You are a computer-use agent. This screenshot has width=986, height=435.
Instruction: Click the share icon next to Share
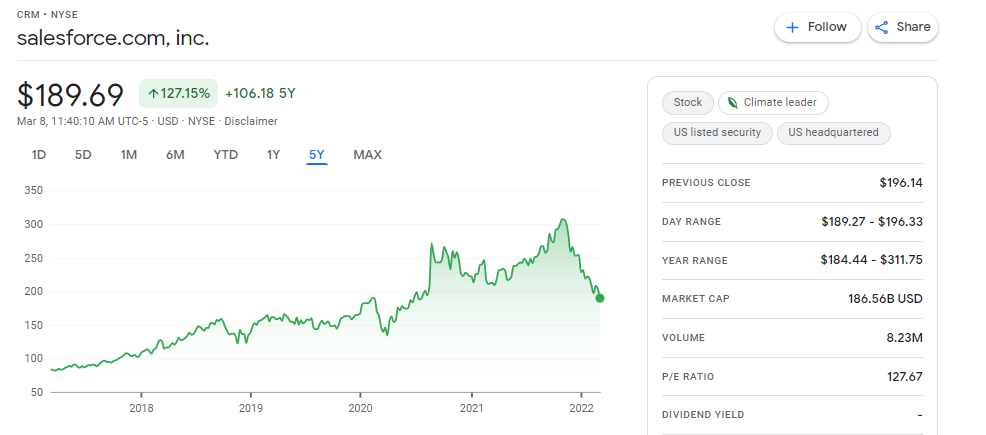(x=882, y=28)
